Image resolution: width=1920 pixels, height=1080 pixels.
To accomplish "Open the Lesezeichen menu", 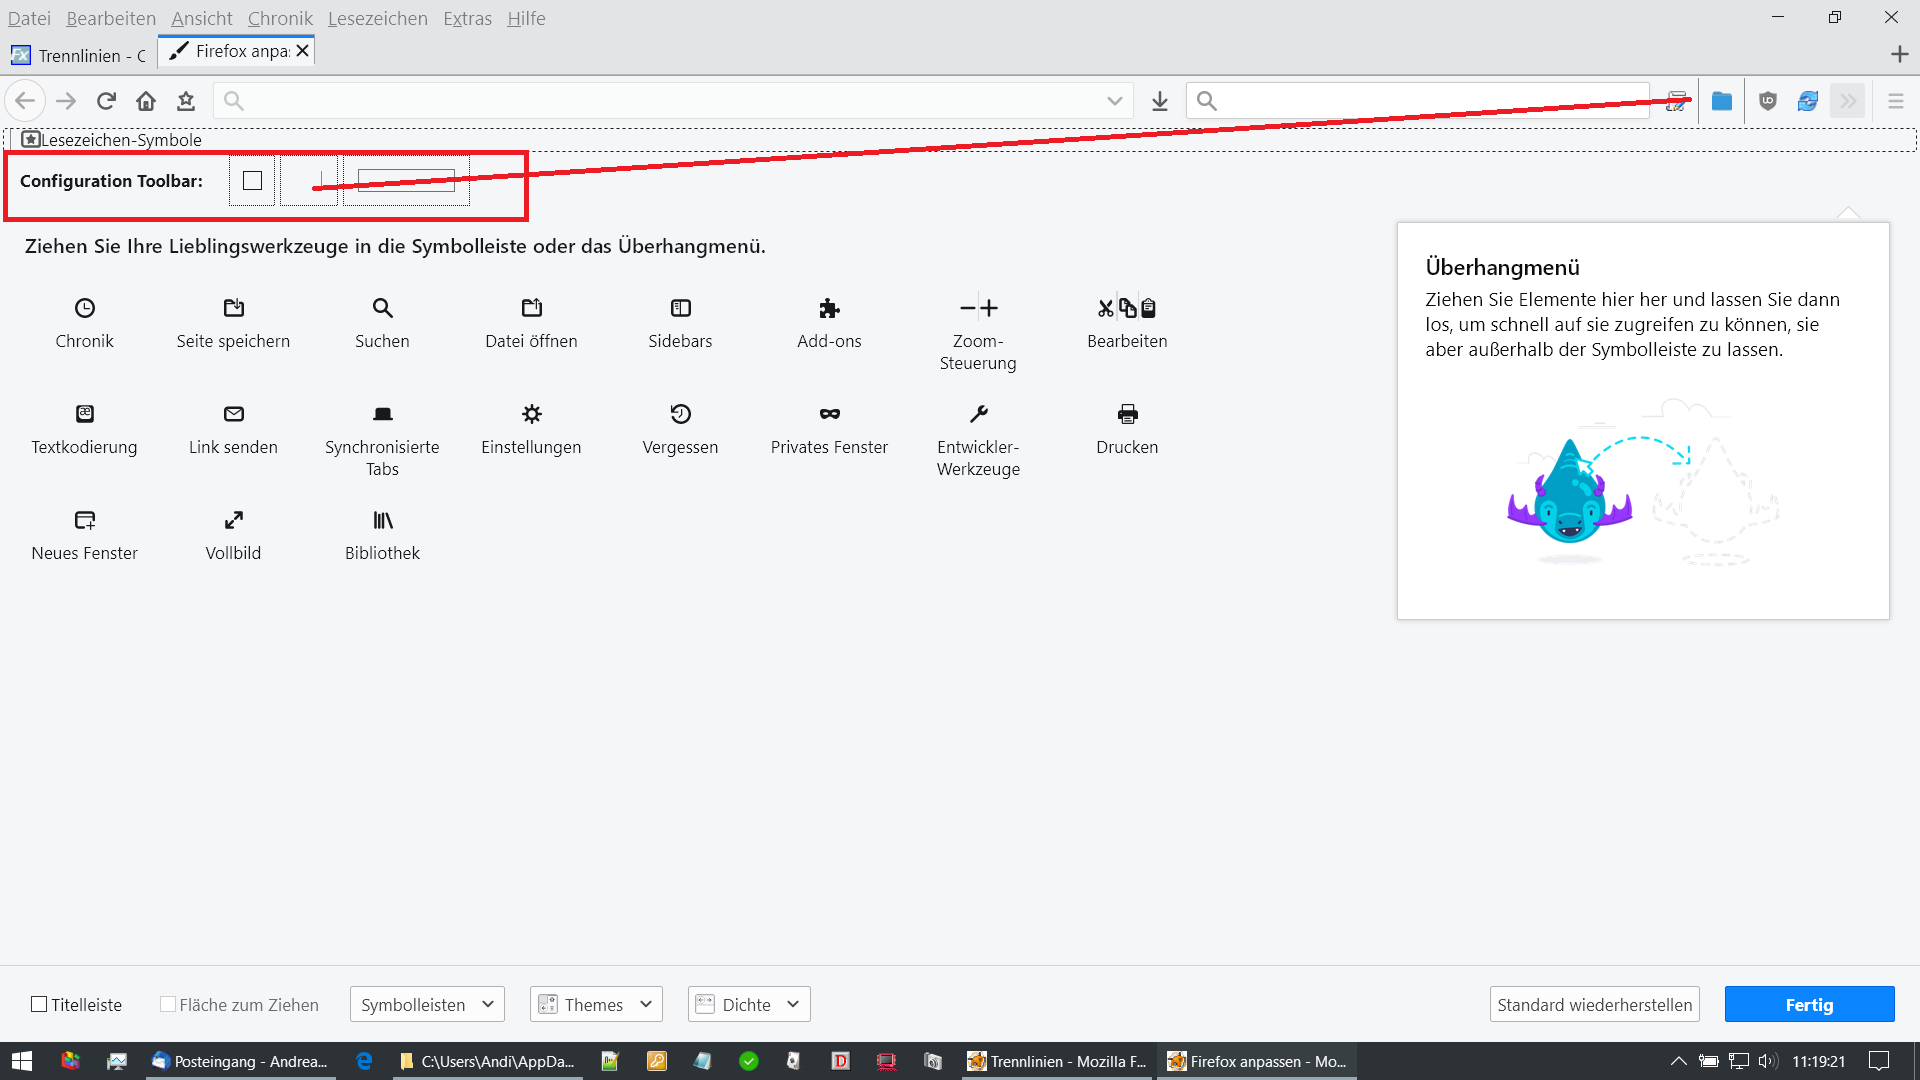I will [x=377, y=18].
